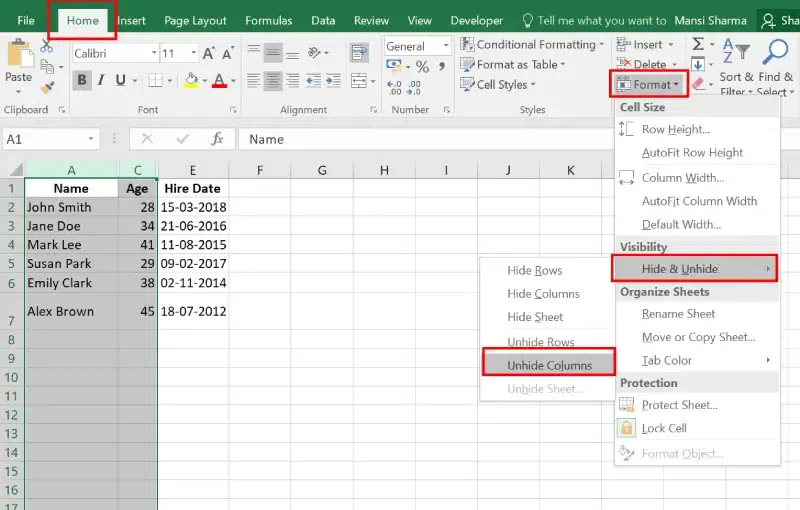Click the Paste clipboard icon
The image size is (800, 510).
(18, 54)
